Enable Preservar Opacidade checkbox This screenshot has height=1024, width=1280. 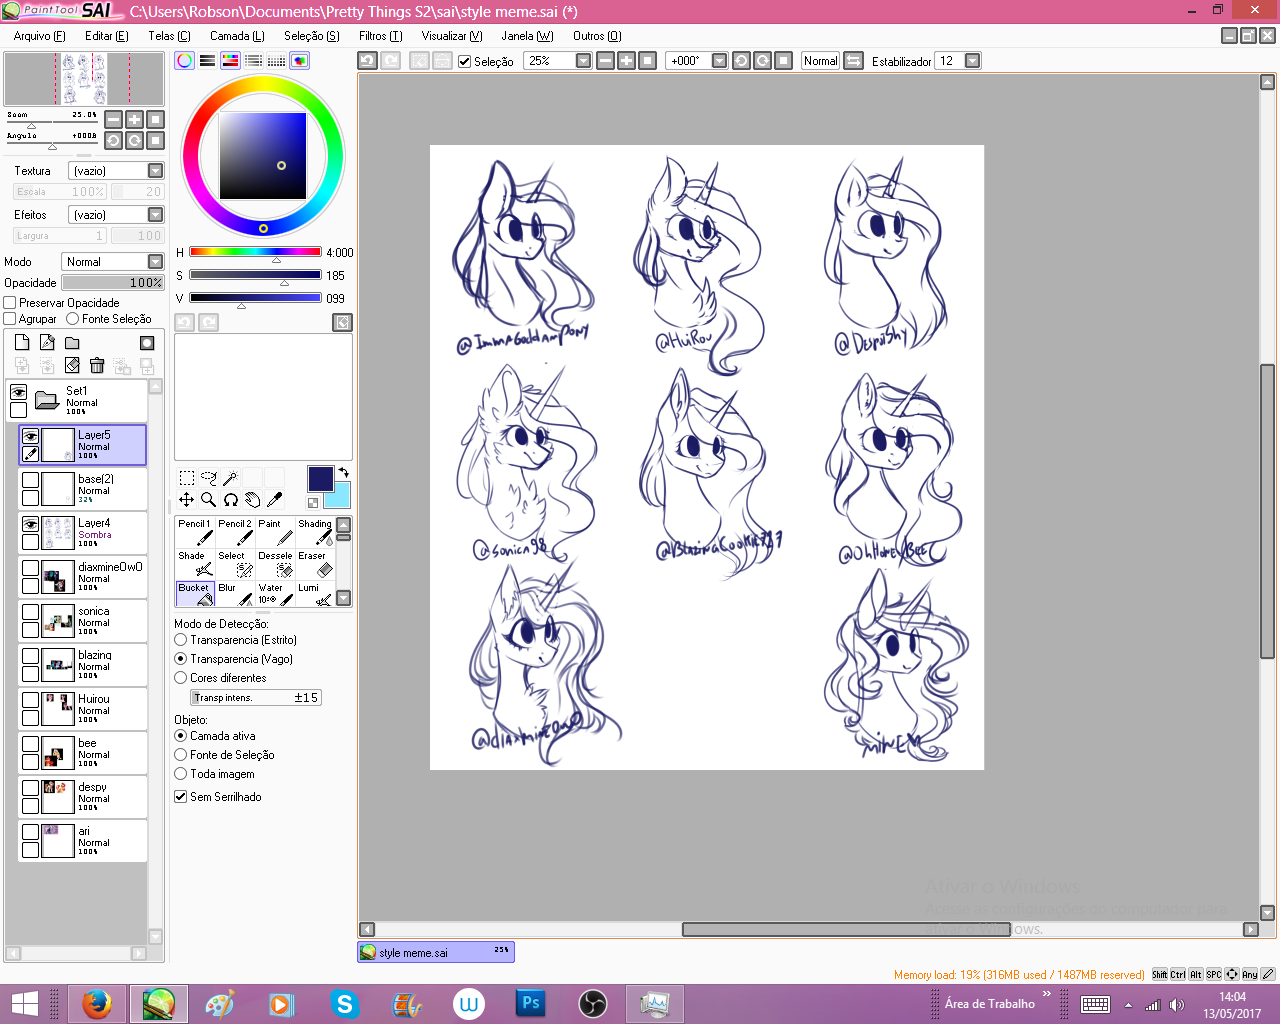coord(10,303)
